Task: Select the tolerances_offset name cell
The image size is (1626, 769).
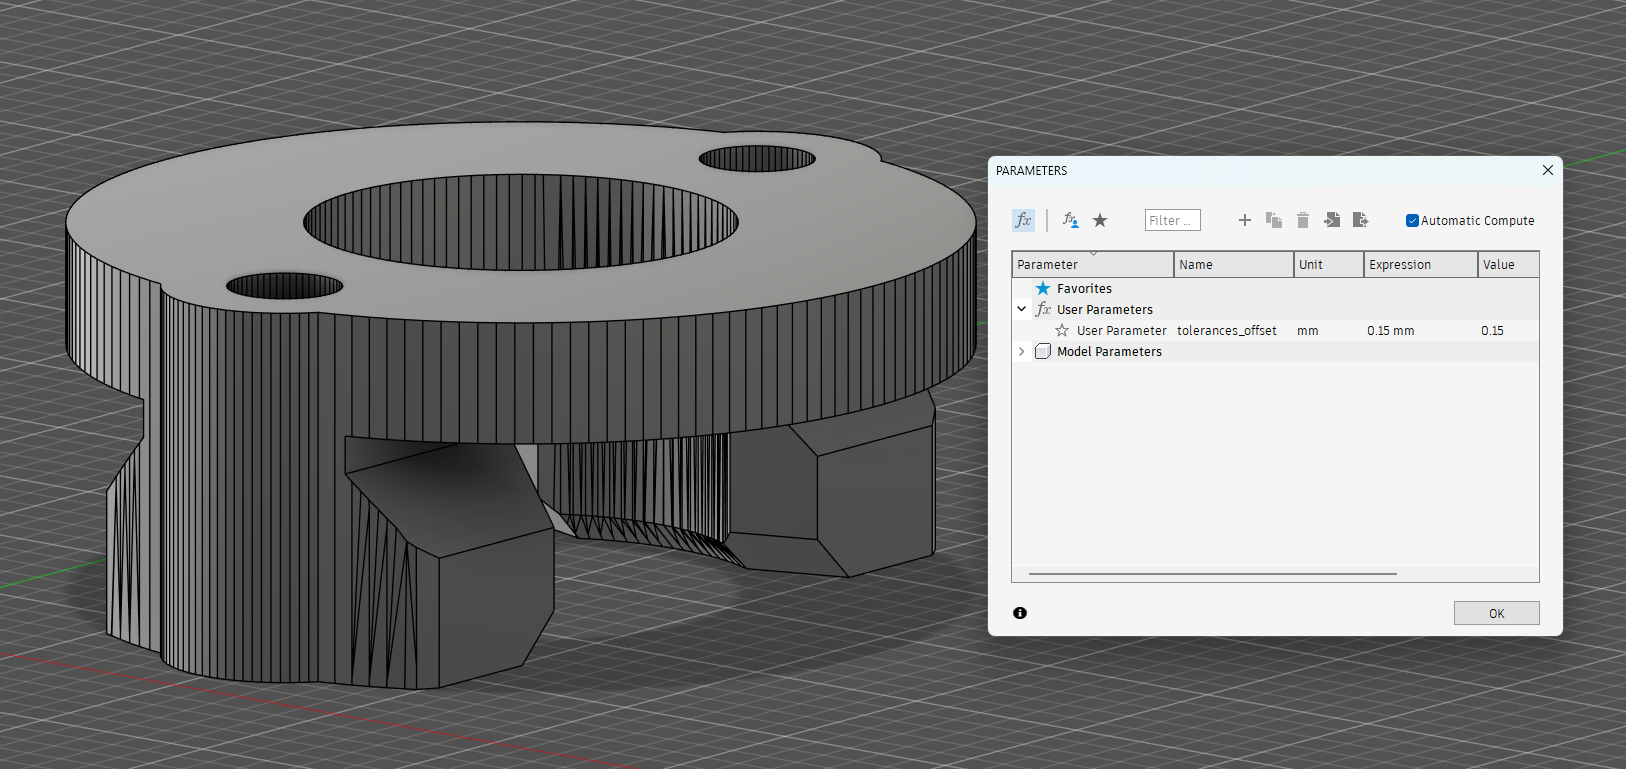Action: pyautogui.click(x=1227, y=330)
